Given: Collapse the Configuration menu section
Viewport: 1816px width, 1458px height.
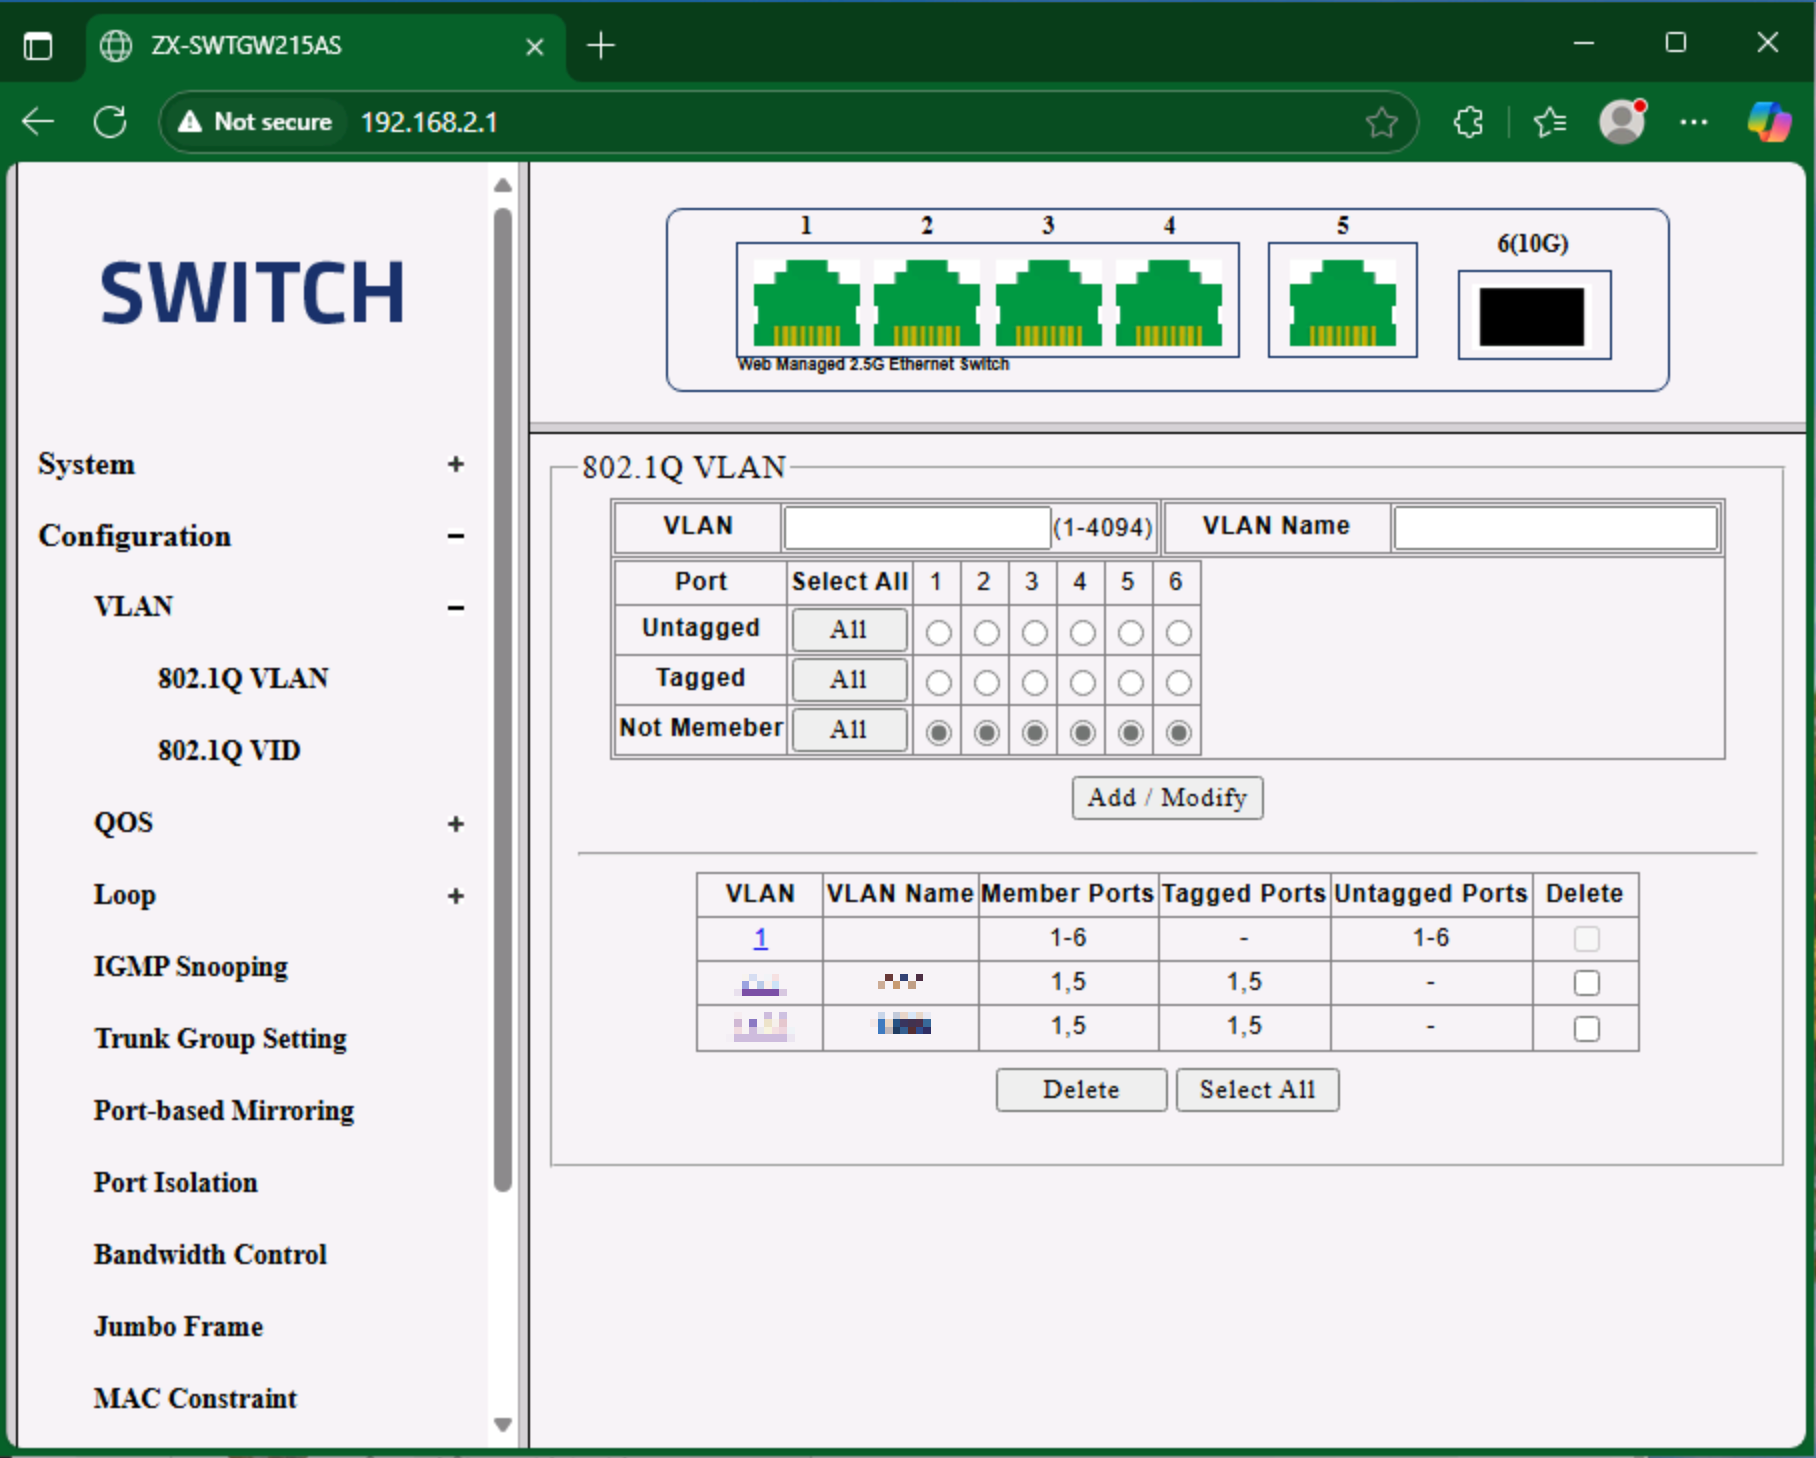Looking at the screenshot, I should tap(455, 536).
